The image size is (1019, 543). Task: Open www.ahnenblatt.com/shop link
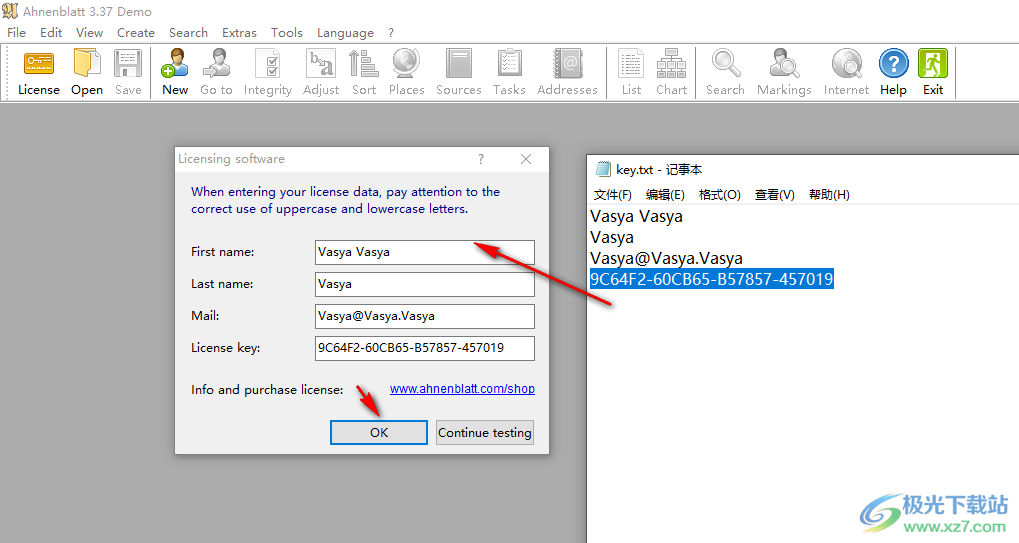(462, 388)
